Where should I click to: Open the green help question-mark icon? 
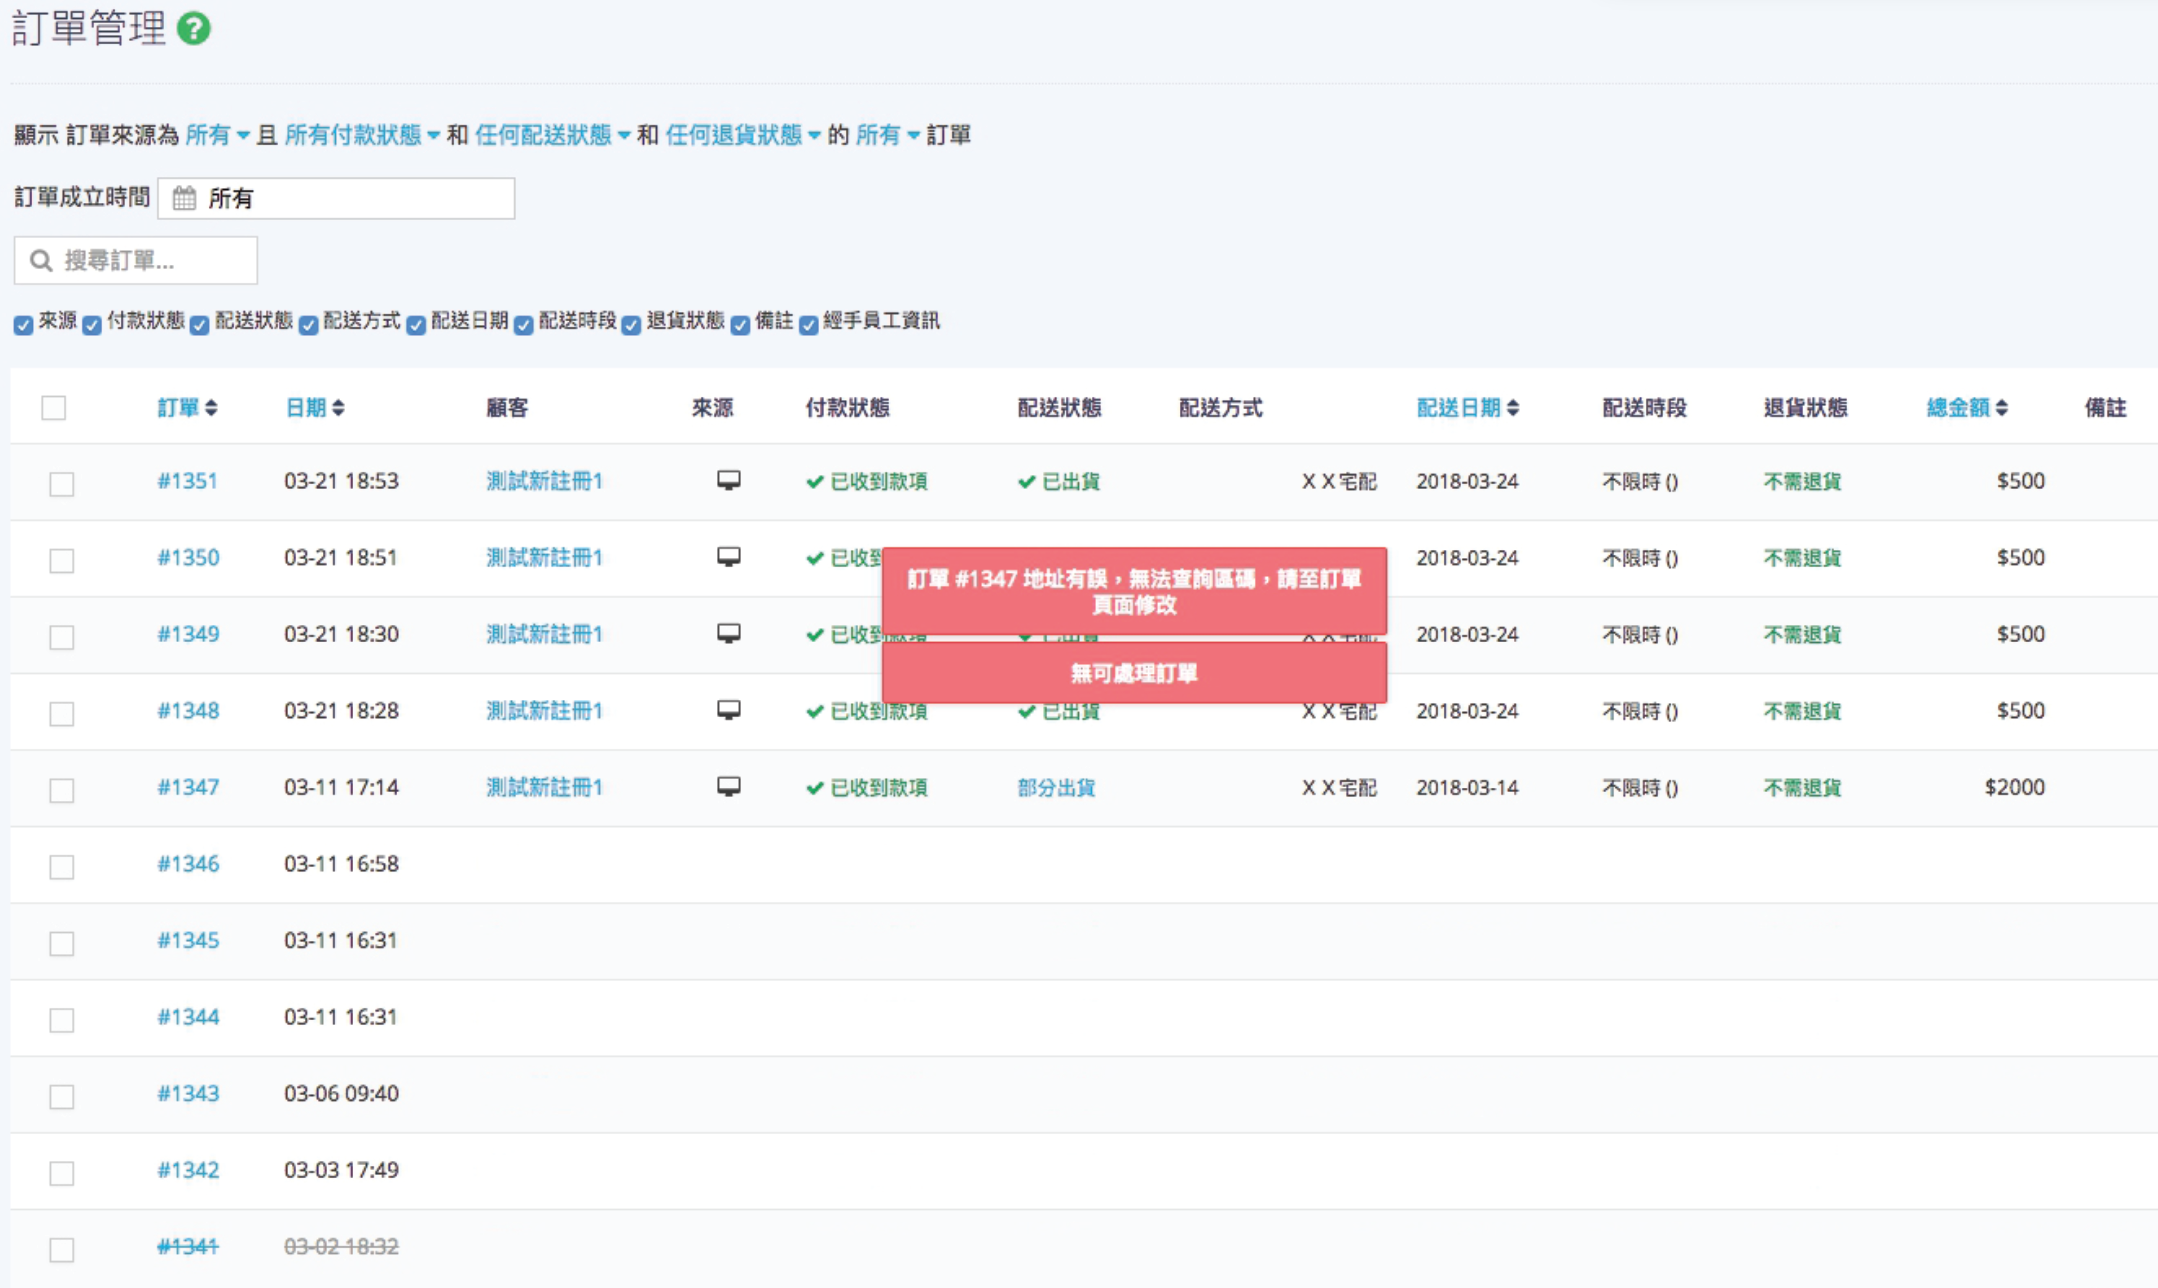pyautogui.click(x=194, y=28)
